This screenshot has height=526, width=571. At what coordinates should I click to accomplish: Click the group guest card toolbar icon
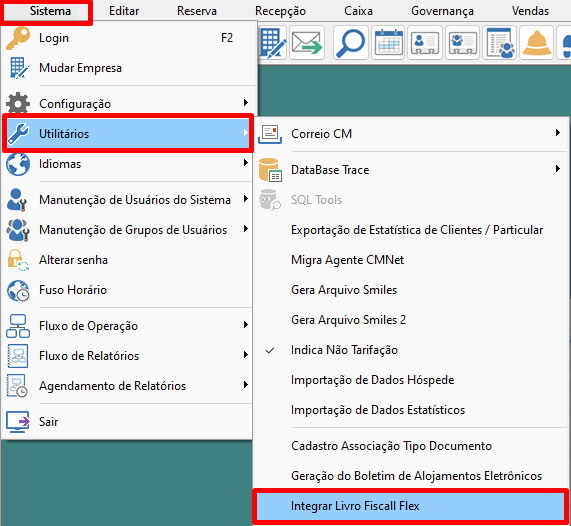[x=462, y=43]
